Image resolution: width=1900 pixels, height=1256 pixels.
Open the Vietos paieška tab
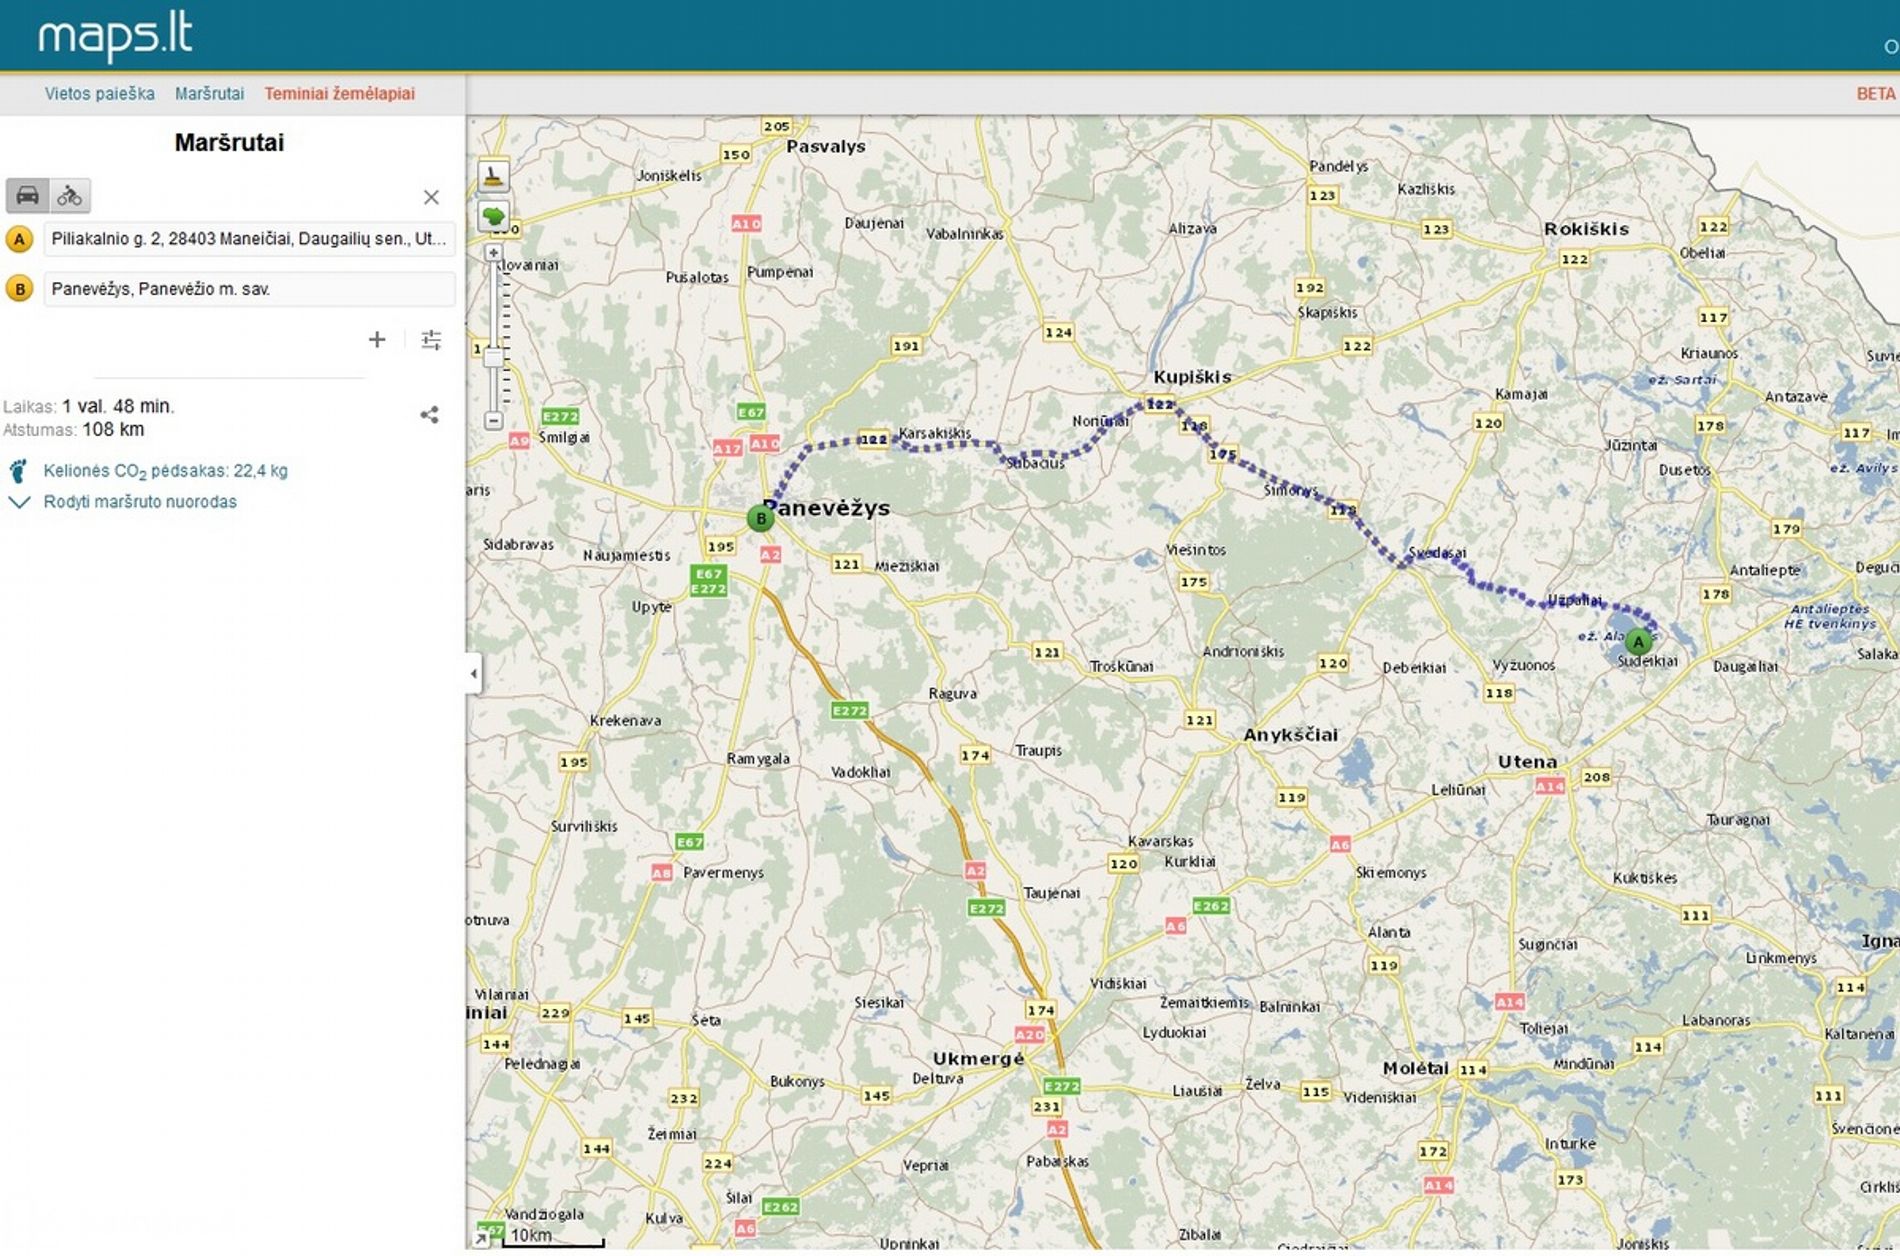pyautogui.click(x=99, y=94)
